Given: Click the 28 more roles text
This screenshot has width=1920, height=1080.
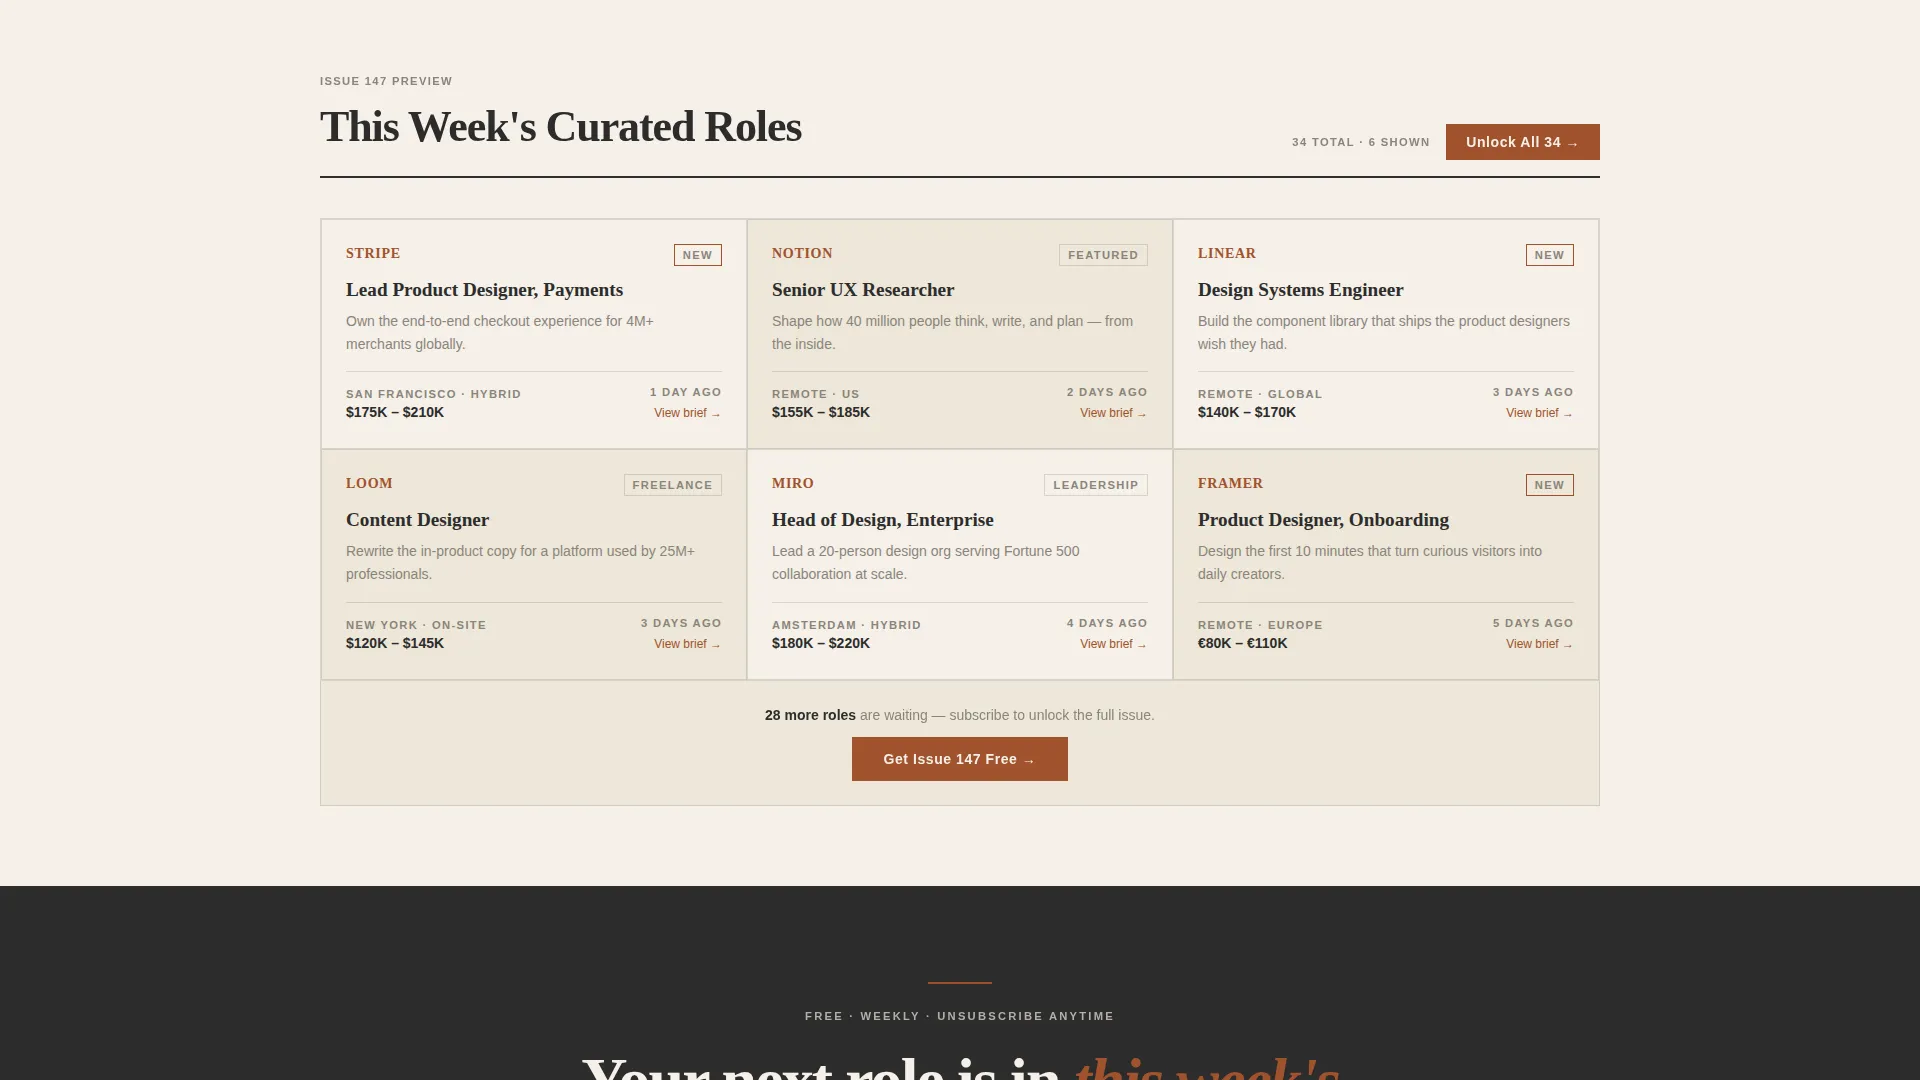Looking at the screenshot, I should tap(810, 715).
